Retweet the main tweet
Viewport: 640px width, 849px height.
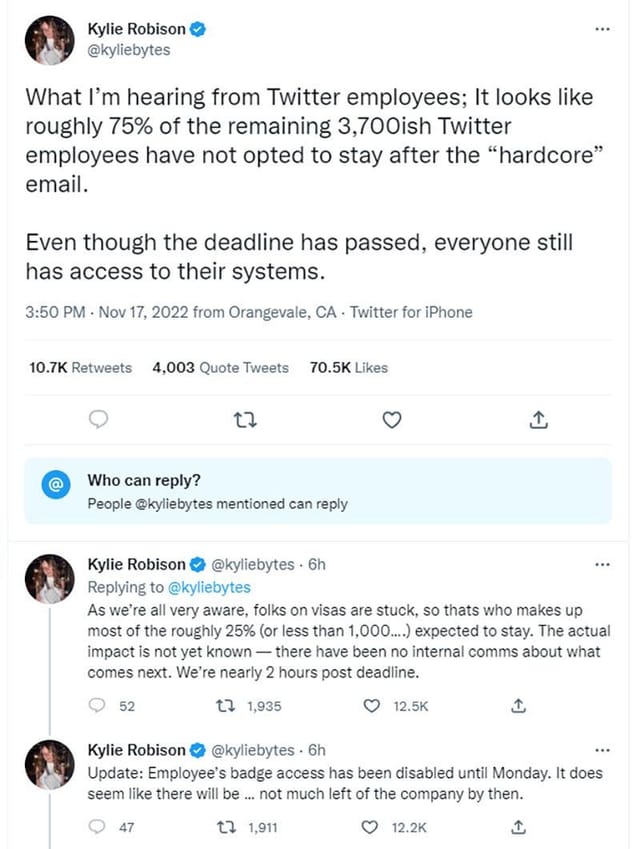tap(244, 420)
